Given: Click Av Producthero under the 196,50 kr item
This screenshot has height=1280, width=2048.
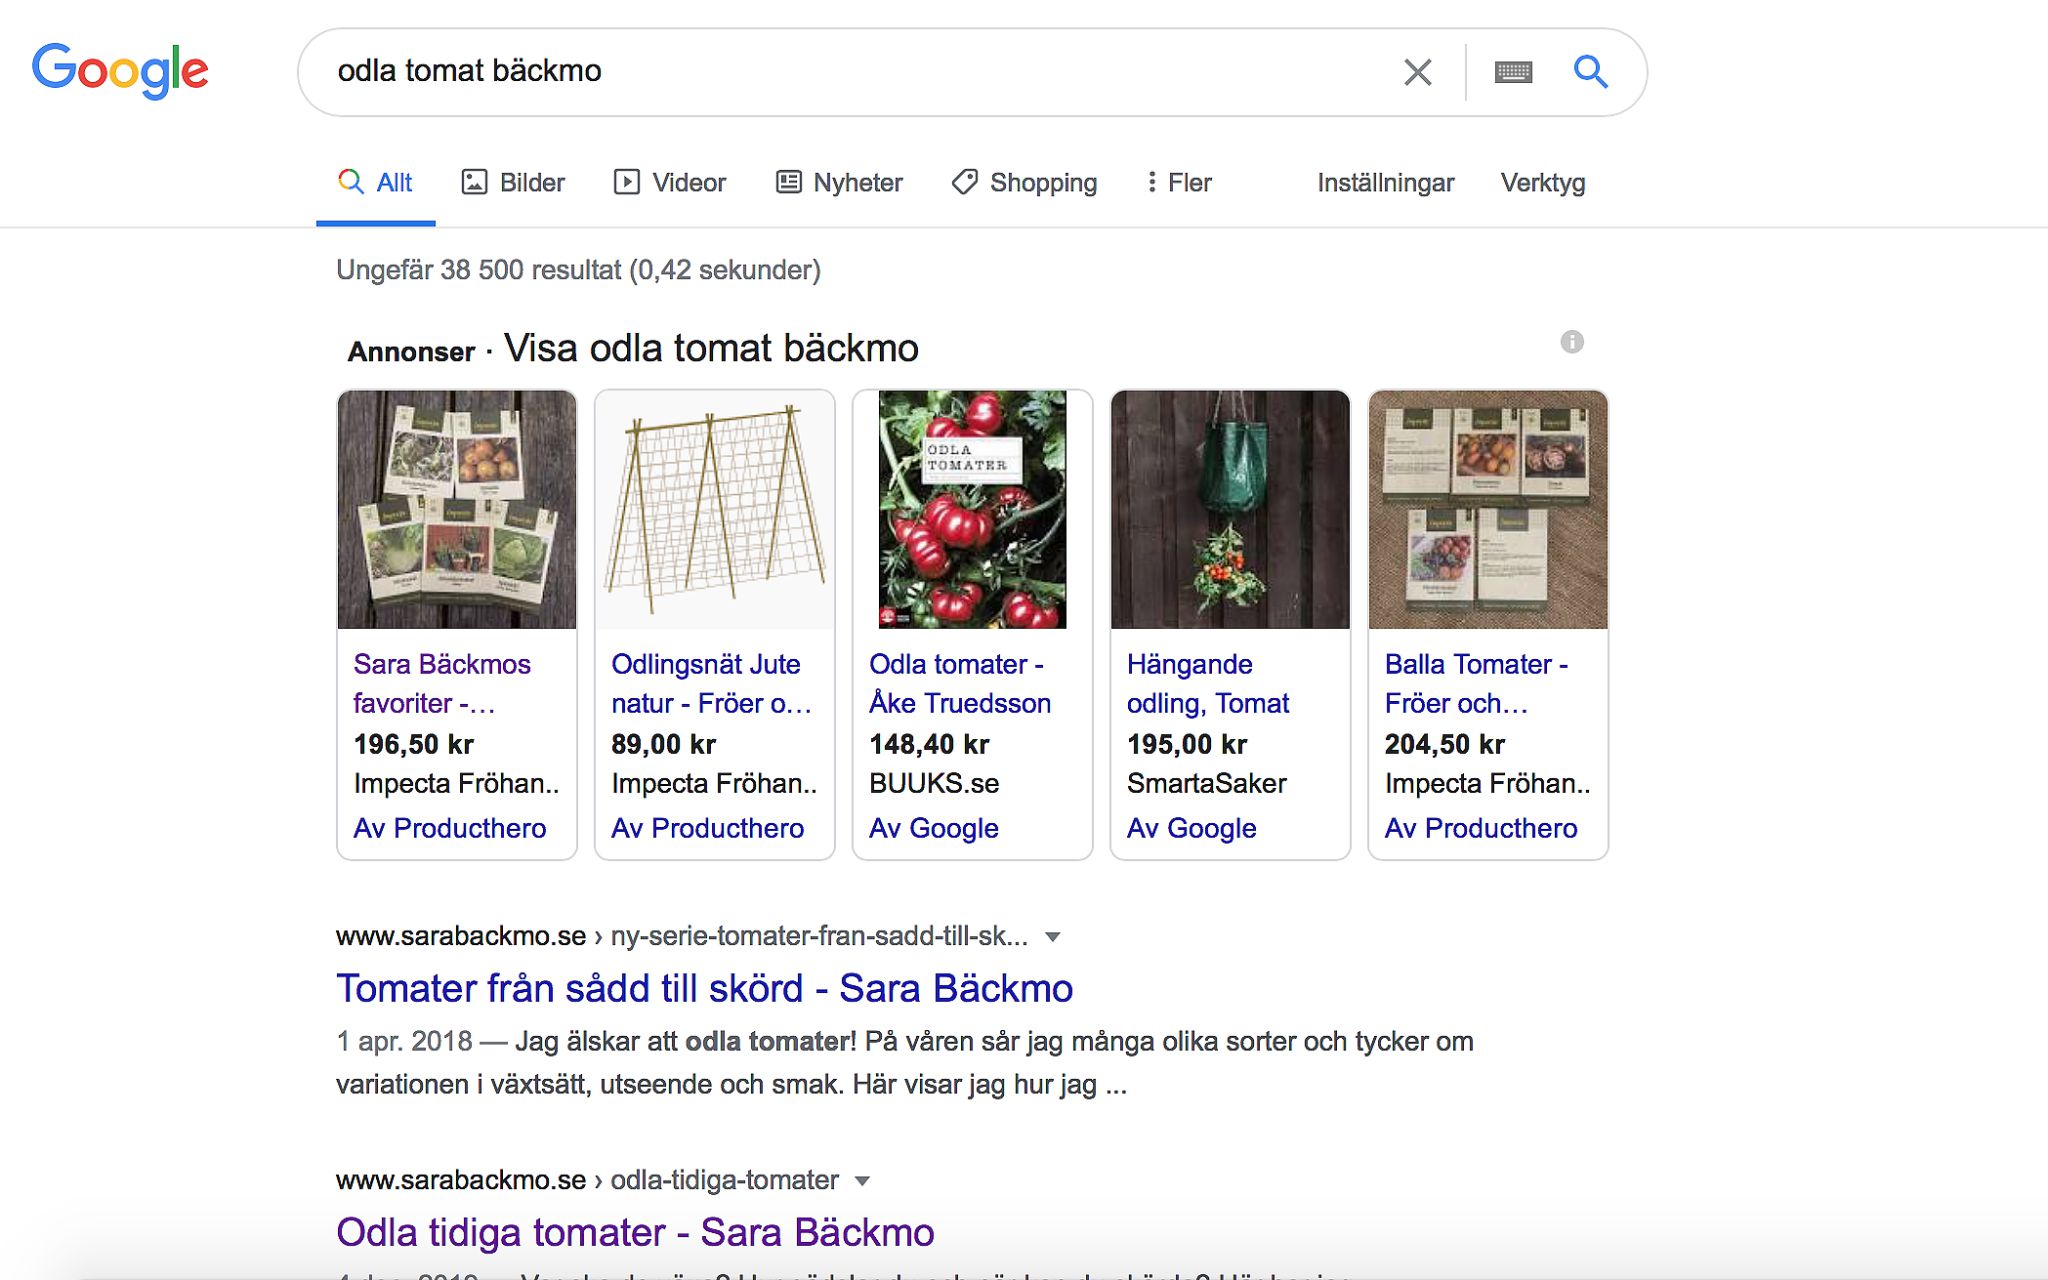Looking at the screenshot, I should 450,828.
